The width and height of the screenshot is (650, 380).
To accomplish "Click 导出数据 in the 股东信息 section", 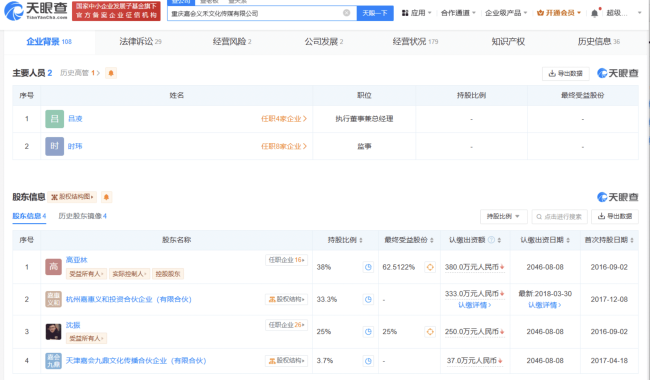I will (615, 216).
